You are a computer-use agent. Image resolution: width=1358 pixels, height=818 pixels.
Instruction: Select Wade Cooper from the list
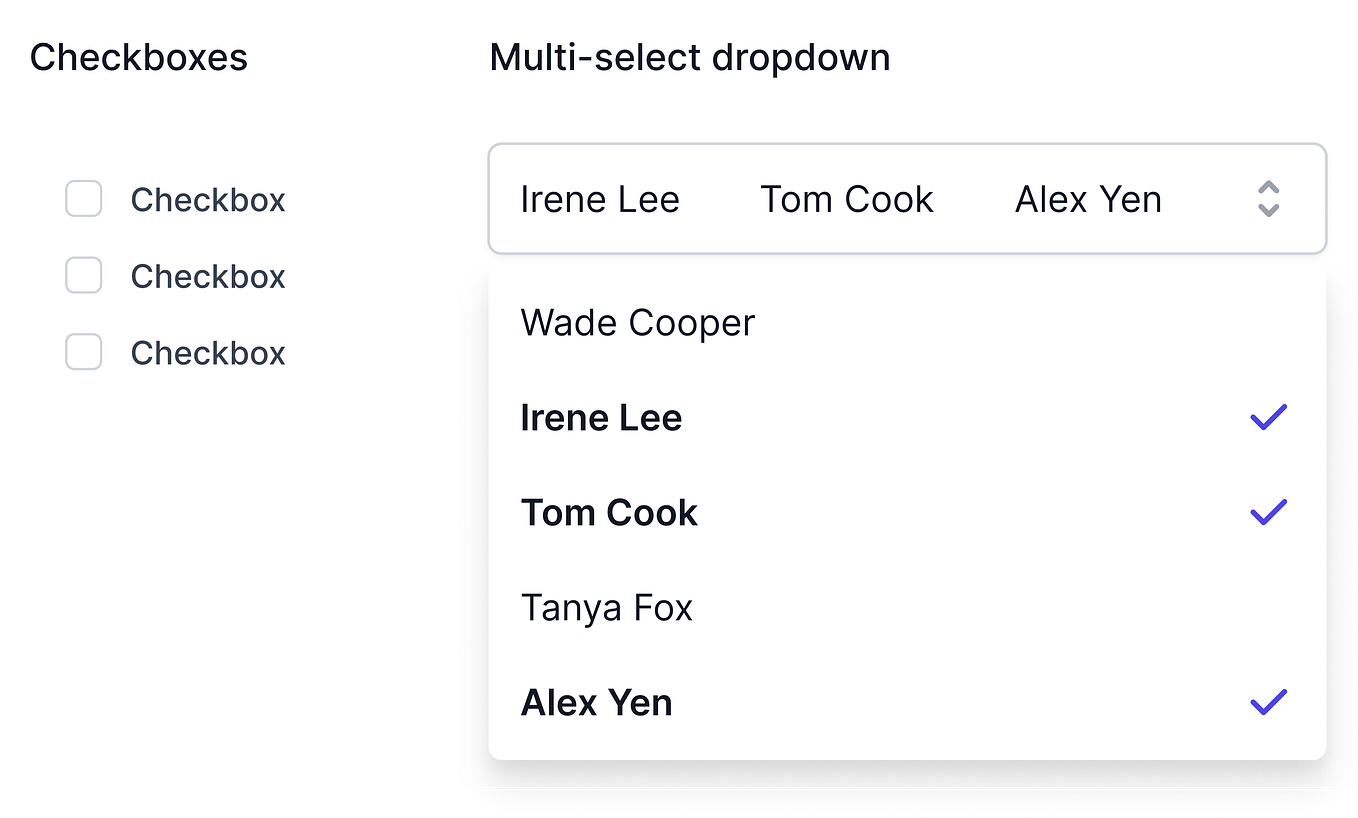tap(637, 322)
